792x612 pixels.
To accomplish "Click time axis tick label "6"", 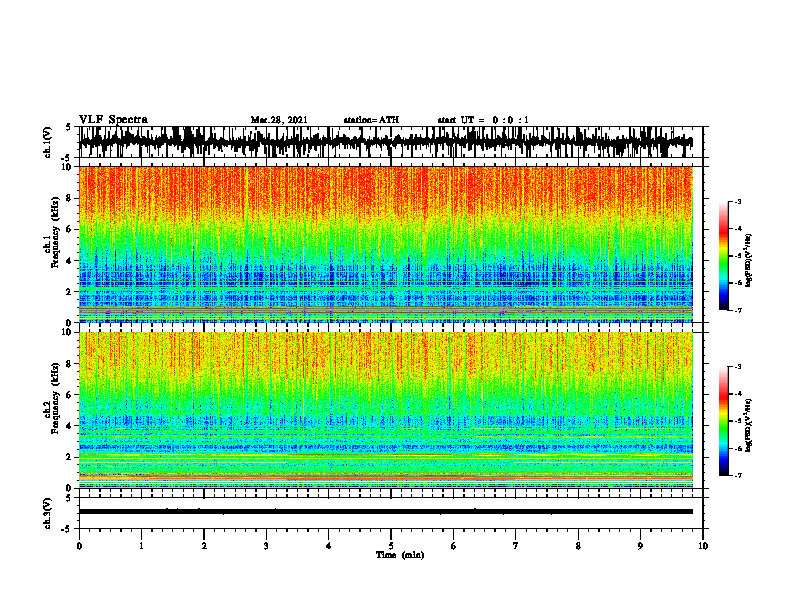I will (x=454, y=546).
